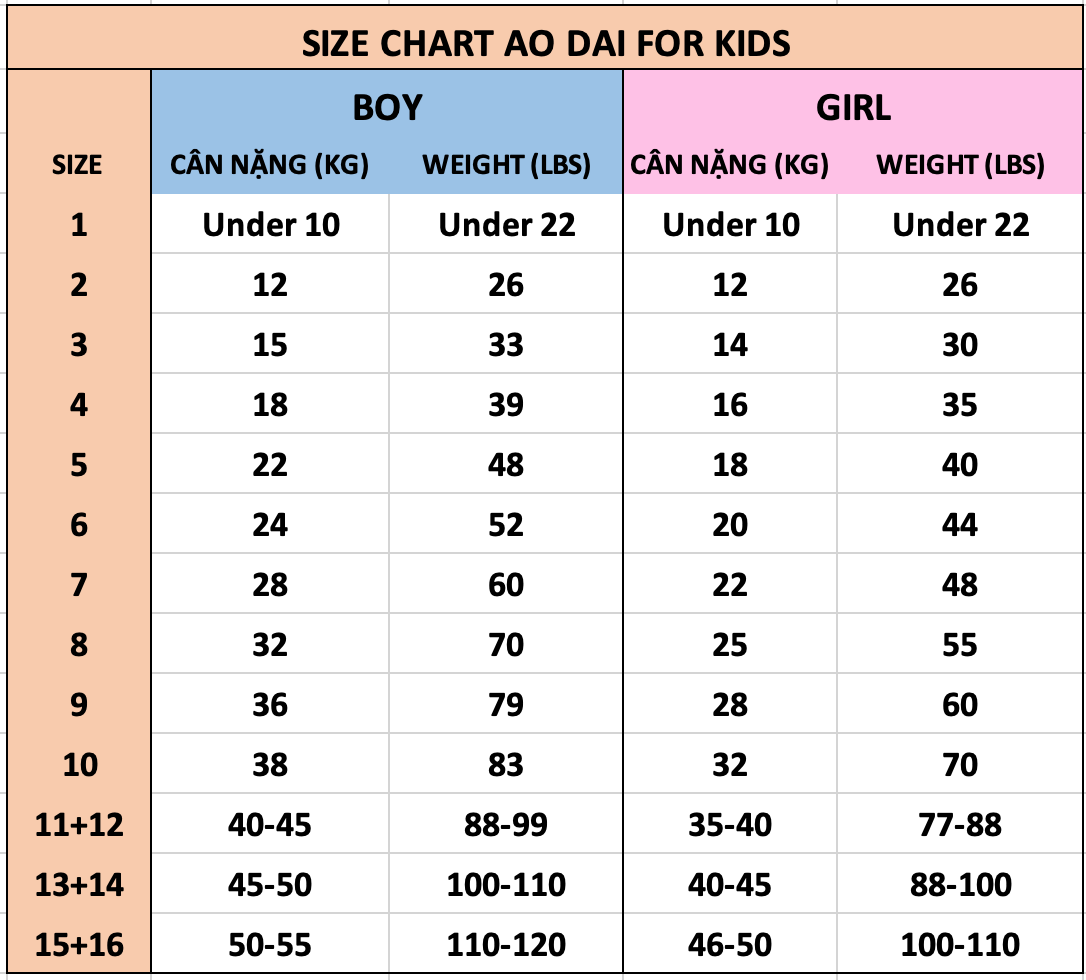Select the size 10 row label

tap(79, 765)
